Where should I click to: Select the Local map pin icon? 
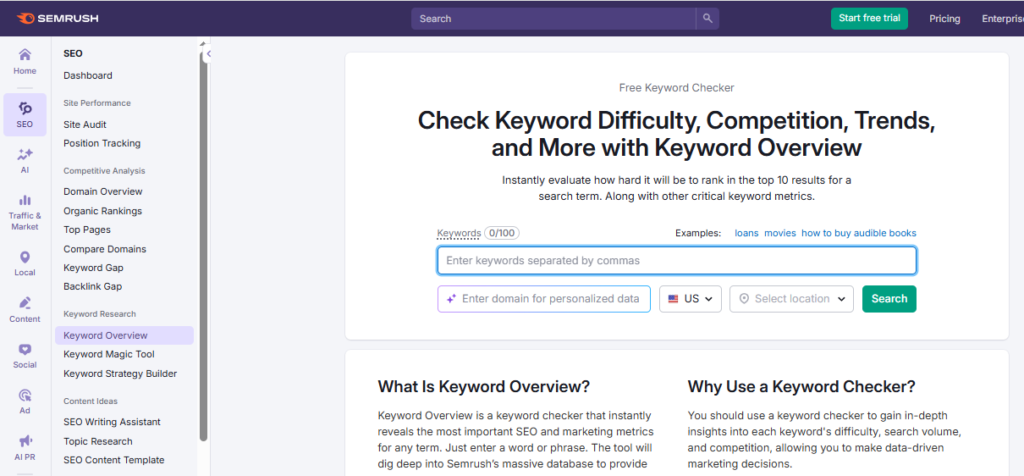25,258
